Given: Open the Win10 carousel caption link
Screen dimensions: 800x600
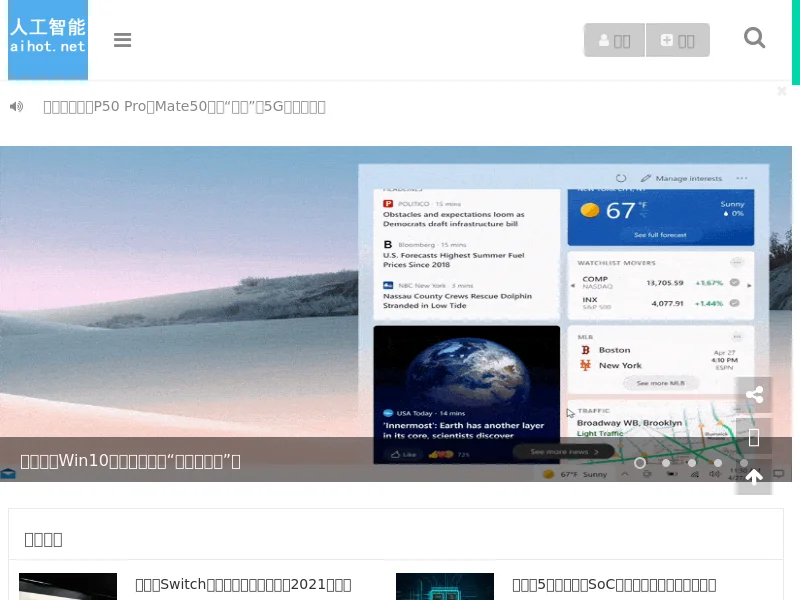Looking at the screenshot, I should point(130,461).
